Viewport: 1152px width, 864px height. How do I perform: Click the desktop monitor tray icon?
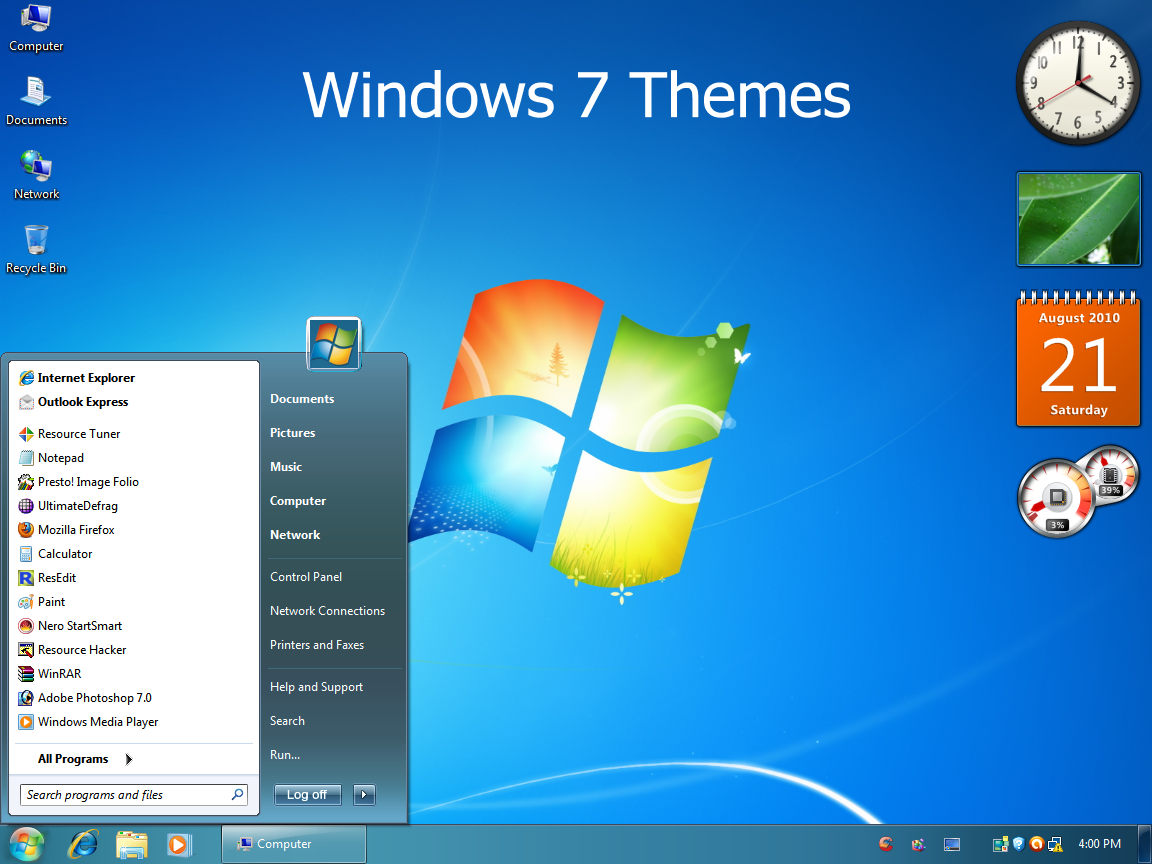pos(952,844)
